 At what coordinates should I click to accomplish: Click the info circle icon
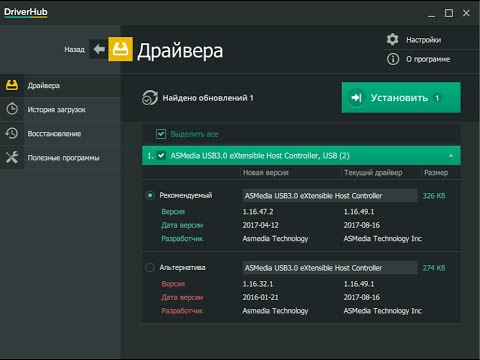coord(393,59)
